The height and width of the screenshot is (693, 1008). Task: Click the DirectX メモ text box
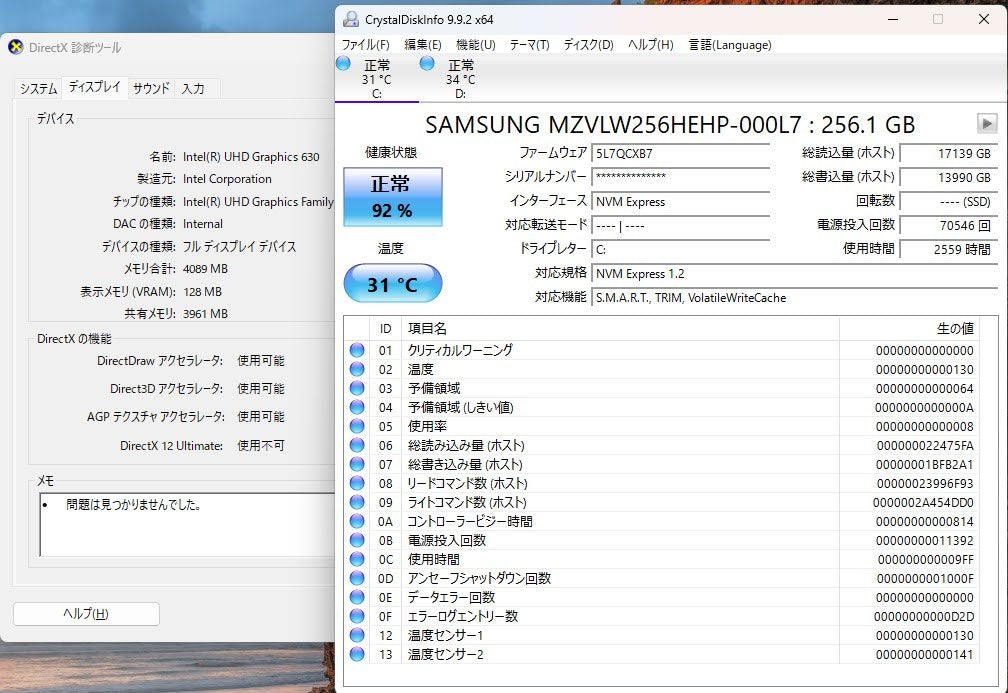[186, 525]
